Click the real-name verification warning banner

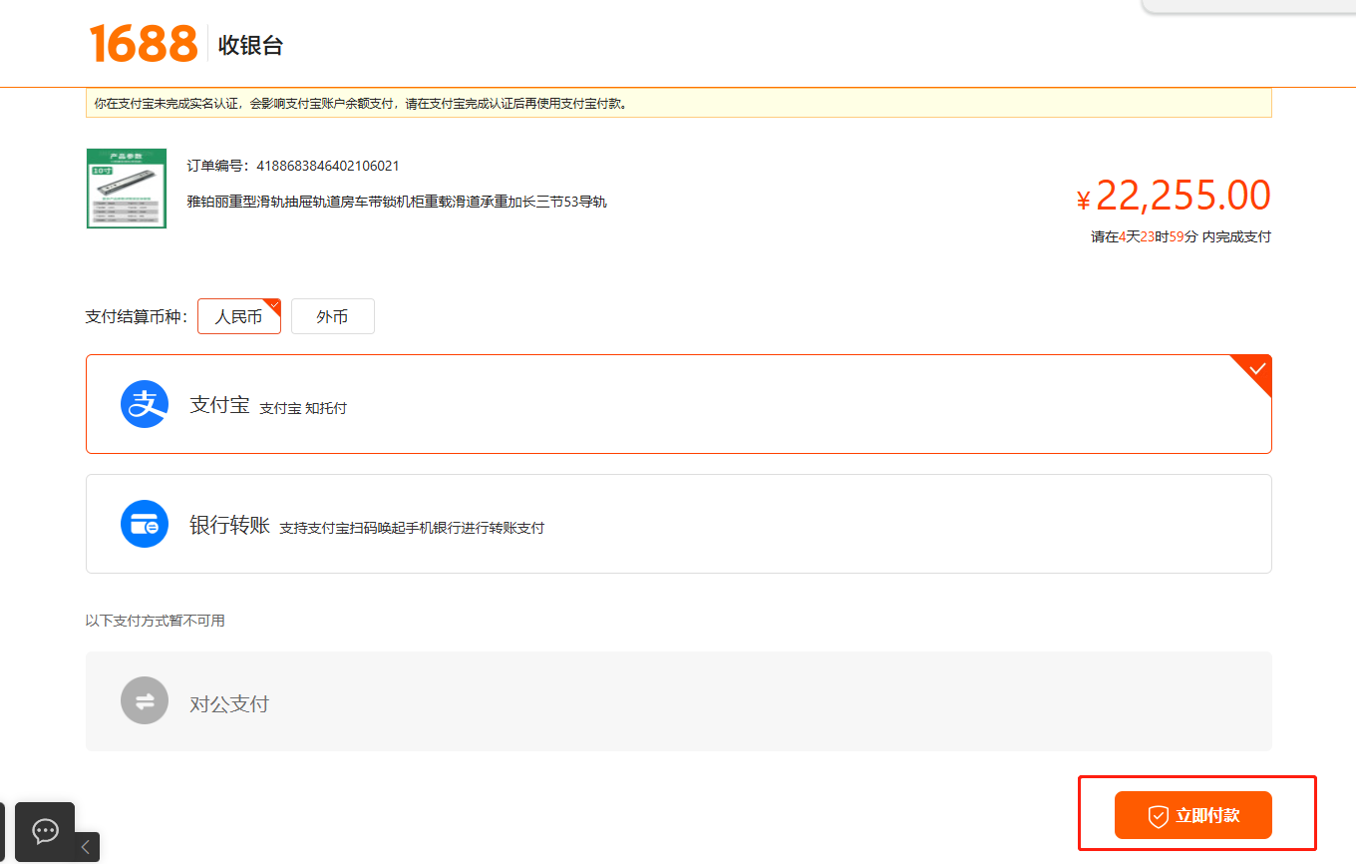[678, 102]
